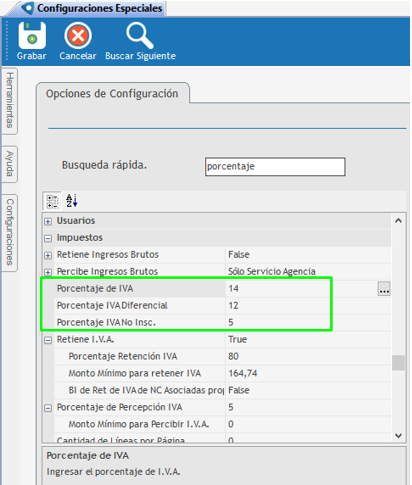Sort properties alphabetically with A-Z icon
Image resolution: width=412 pixels, height=485 pixels.
[x=71, y=201]
